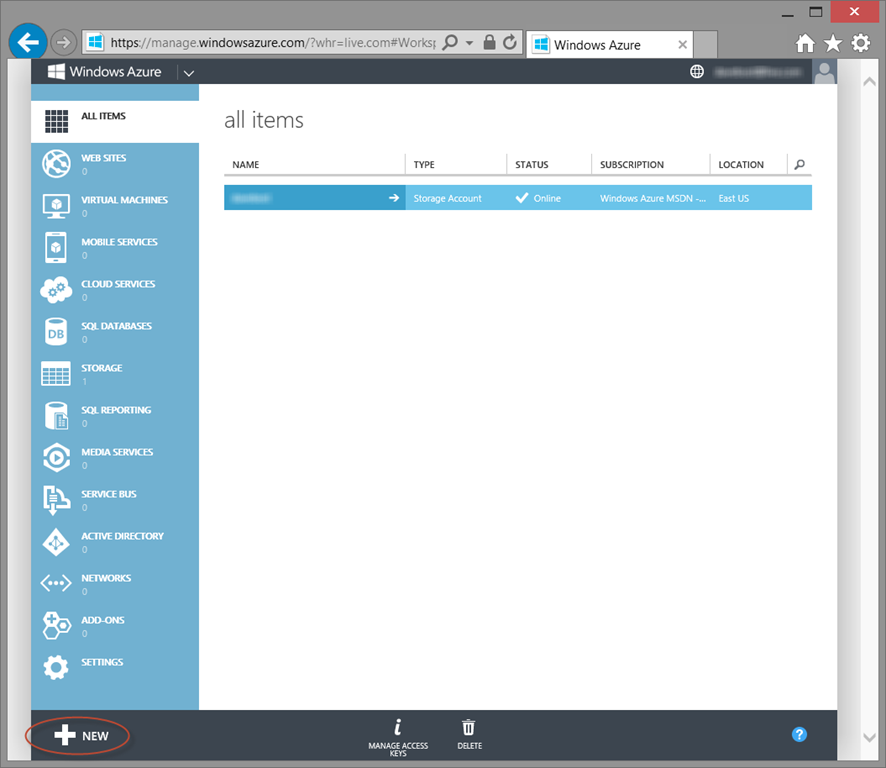Click the page scrollbar down arrow
This screenshot has height=768, width=886.
point(869,737)
